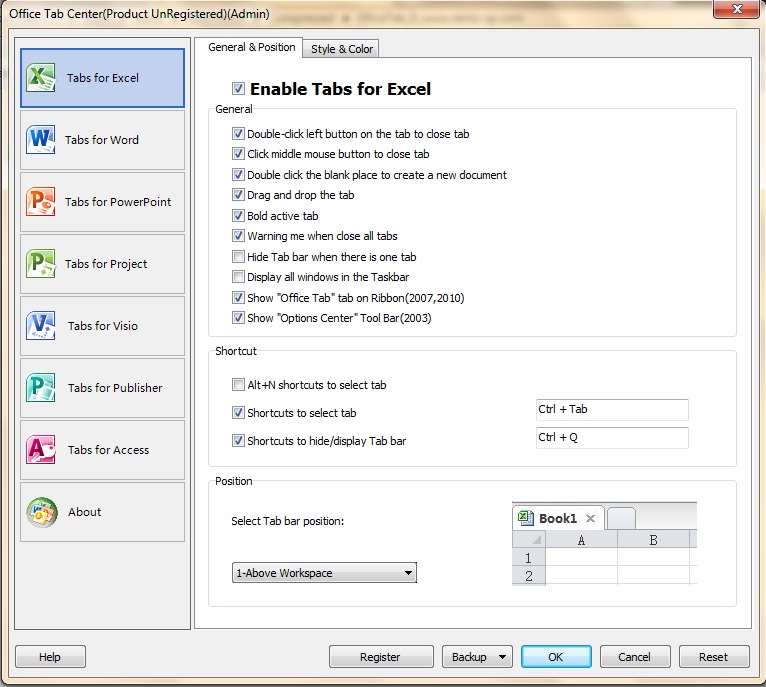Enable Hide Tab bar when there is one tab
This screenshot has width=766, height=687.
(238, 257)
